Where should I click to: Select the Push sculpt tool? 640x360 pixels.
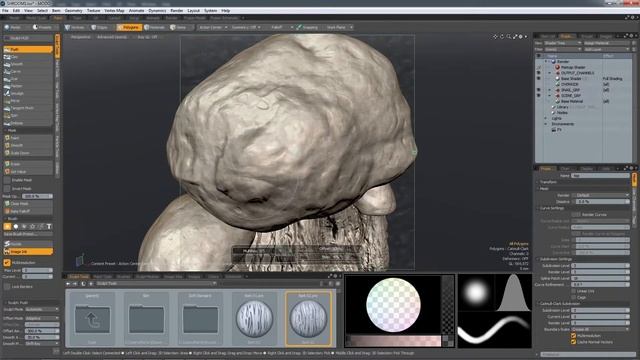point(28,49)
